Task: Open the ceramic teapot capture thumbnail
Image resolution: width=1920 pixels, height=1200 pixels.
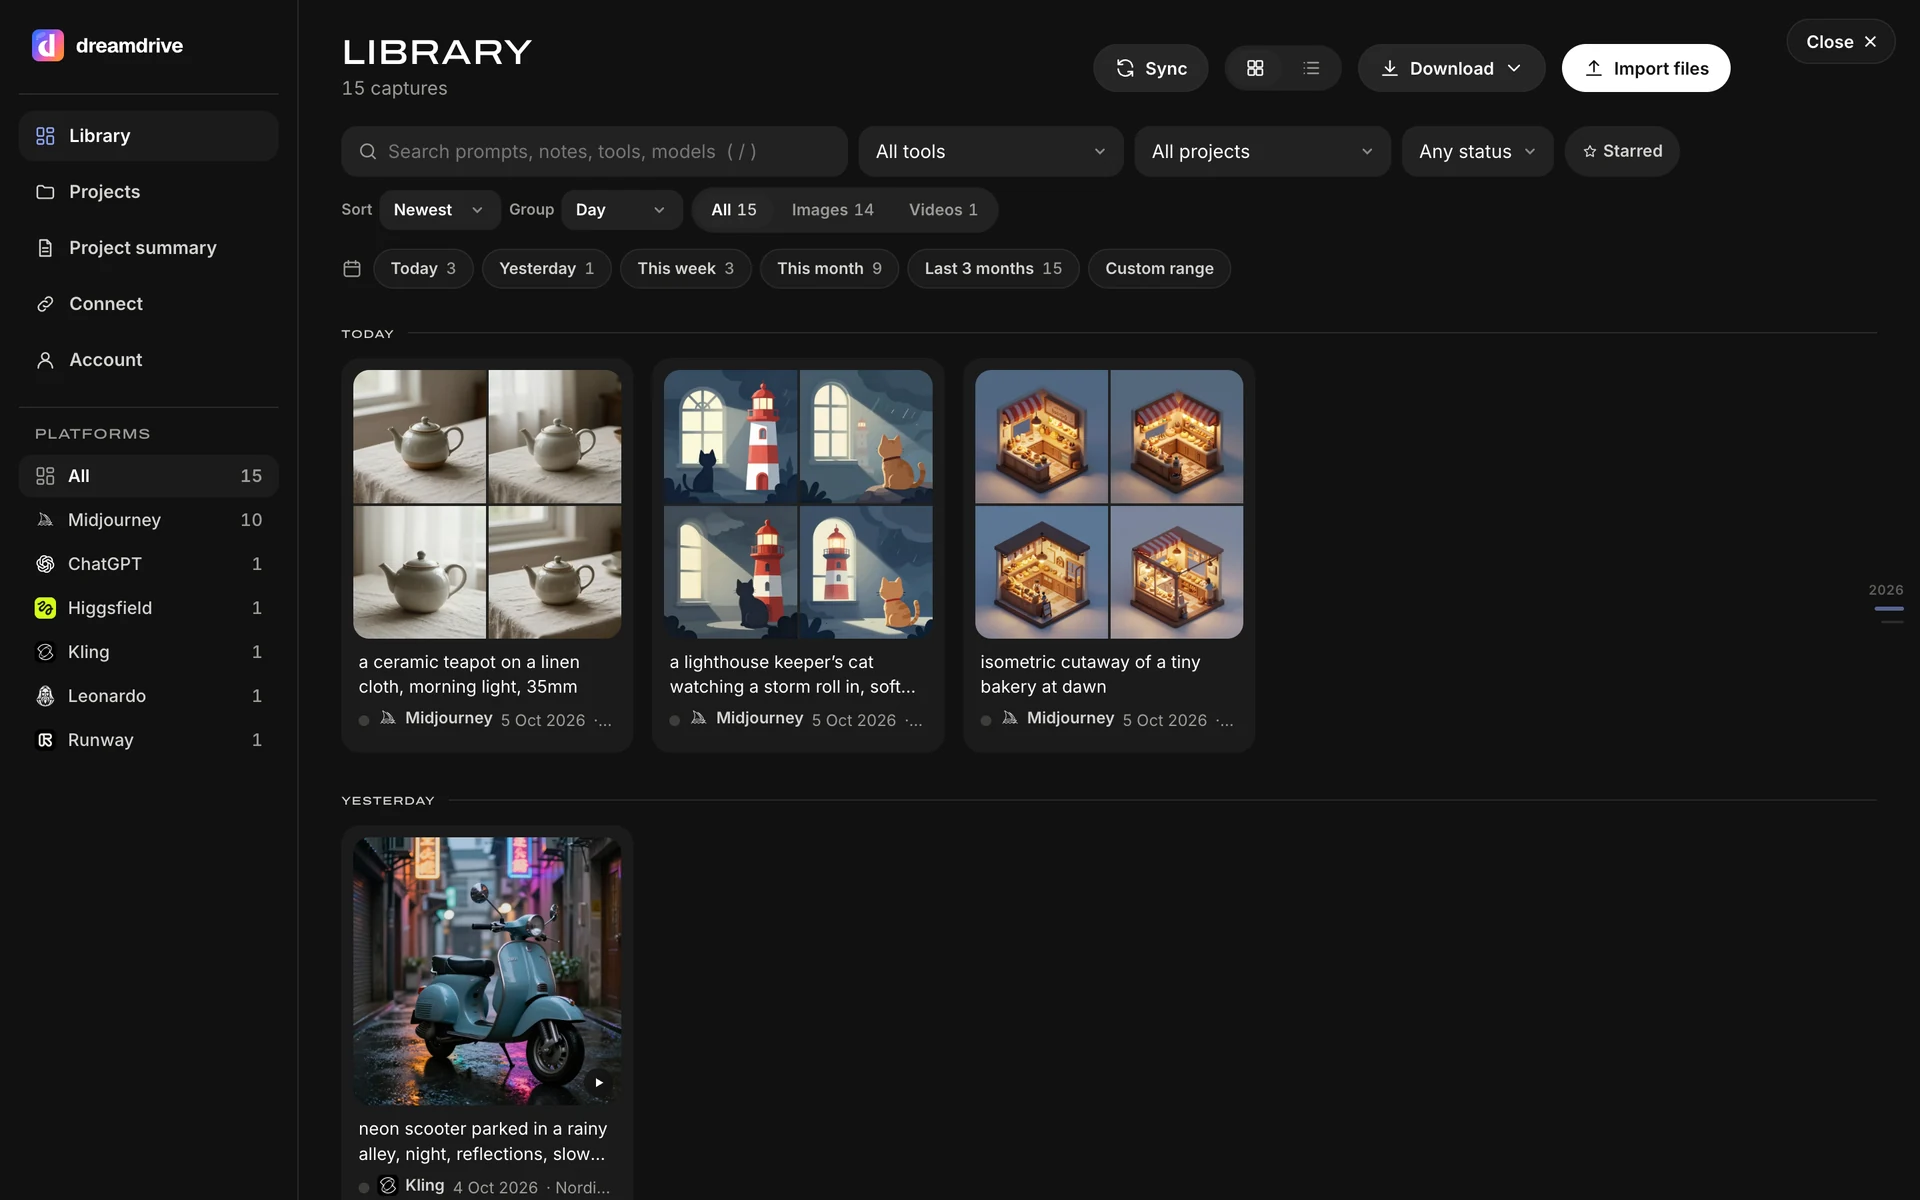Action: click(x=487, y=504)
